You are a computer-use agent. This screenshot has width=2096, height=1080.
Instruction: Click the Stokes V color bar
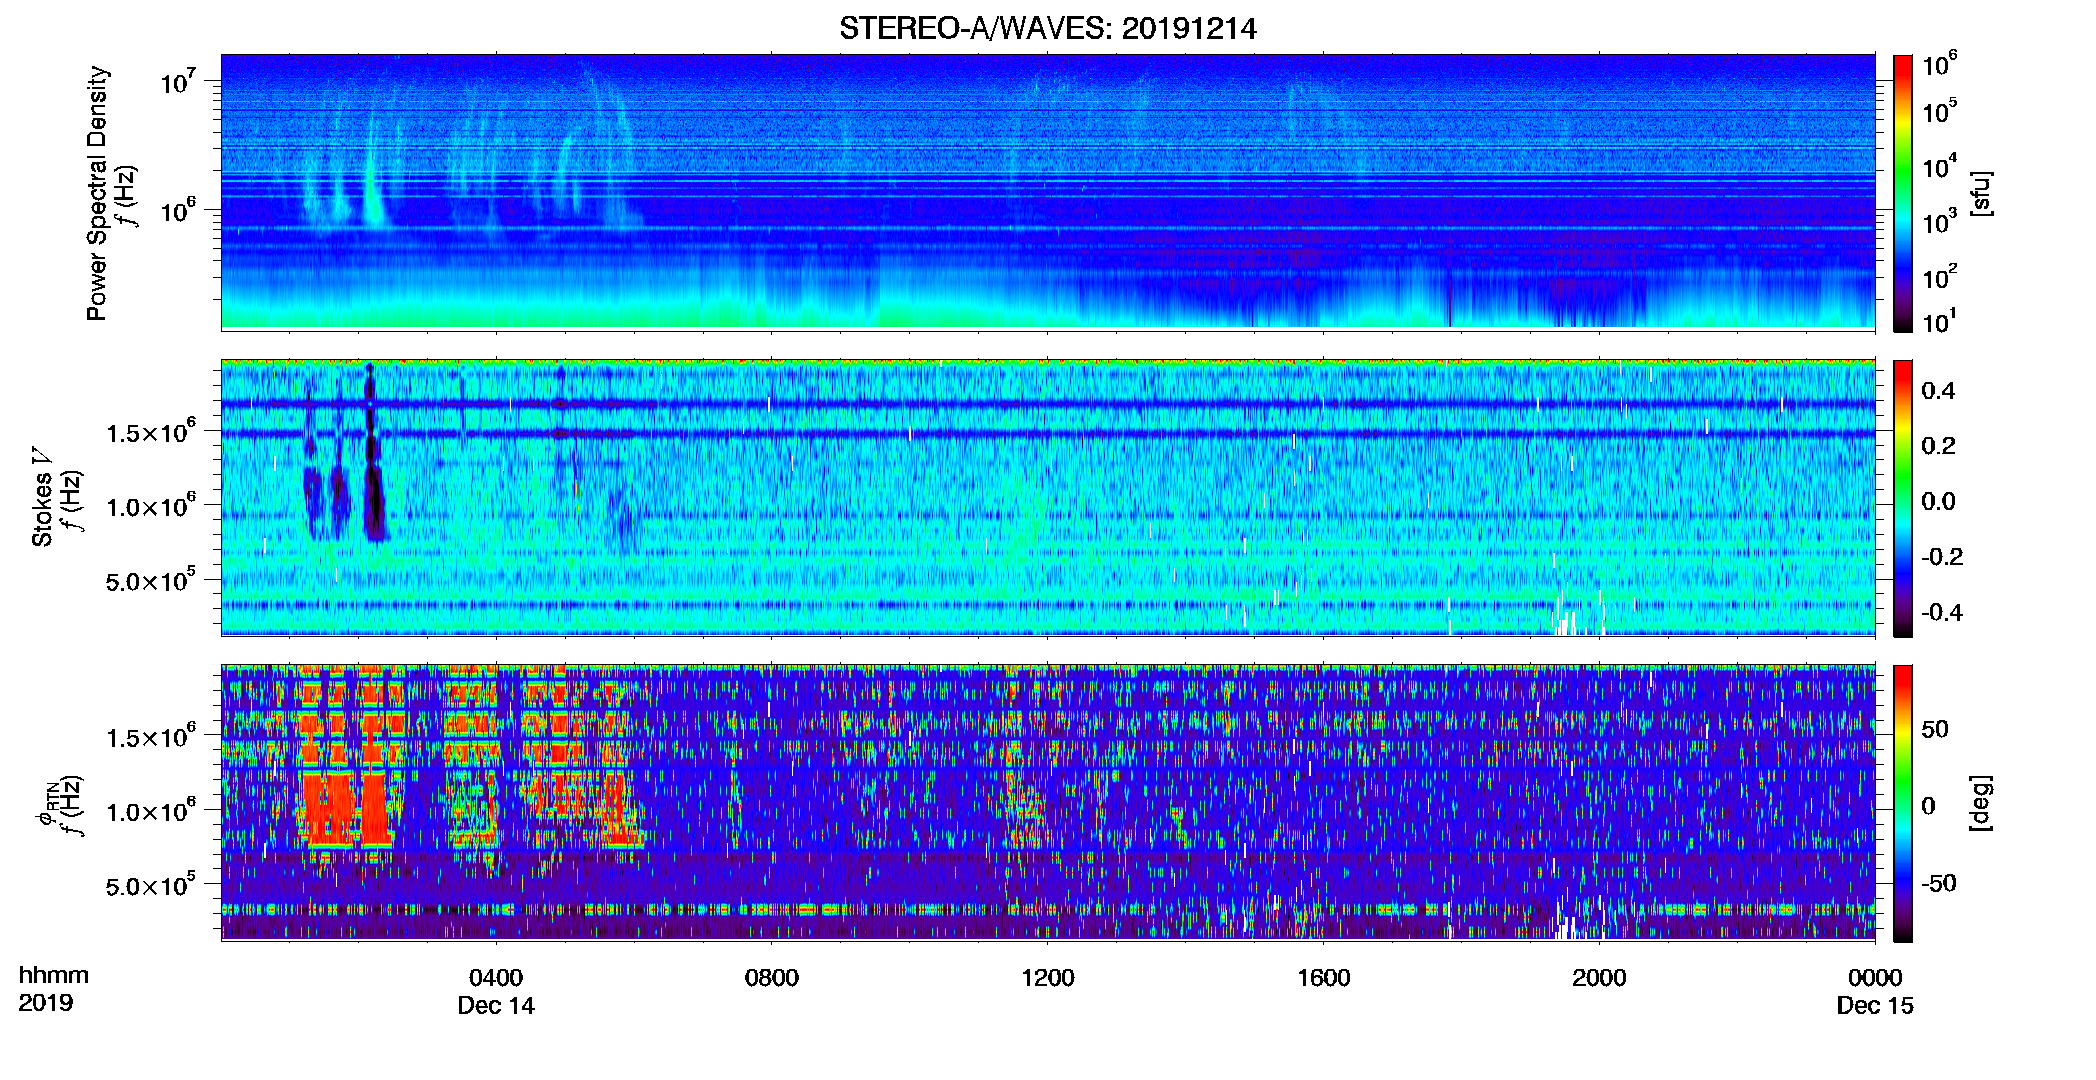pos(1903,498)
